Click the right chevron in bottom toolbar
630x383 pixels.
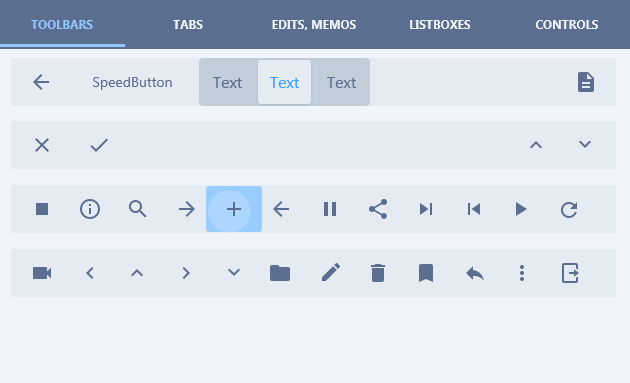pyautogui.click(x=186, y=273)
